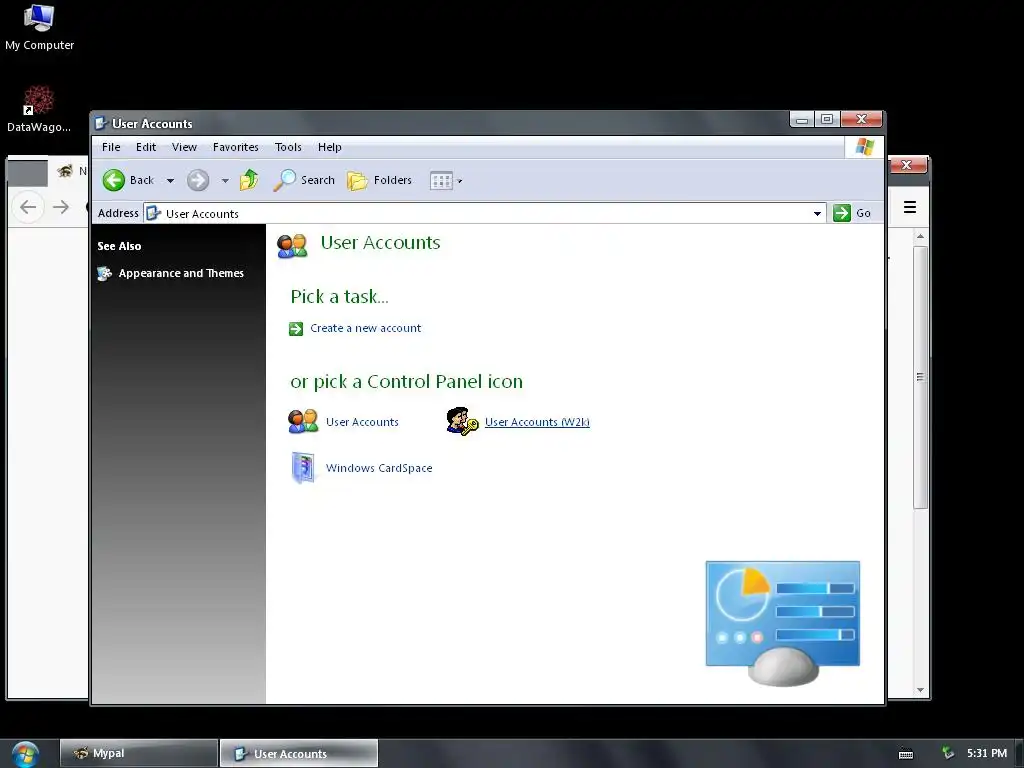Click the greyed Forward arrow icon
The height and width of the screenshot is (768, 1024).
[198, 180]
